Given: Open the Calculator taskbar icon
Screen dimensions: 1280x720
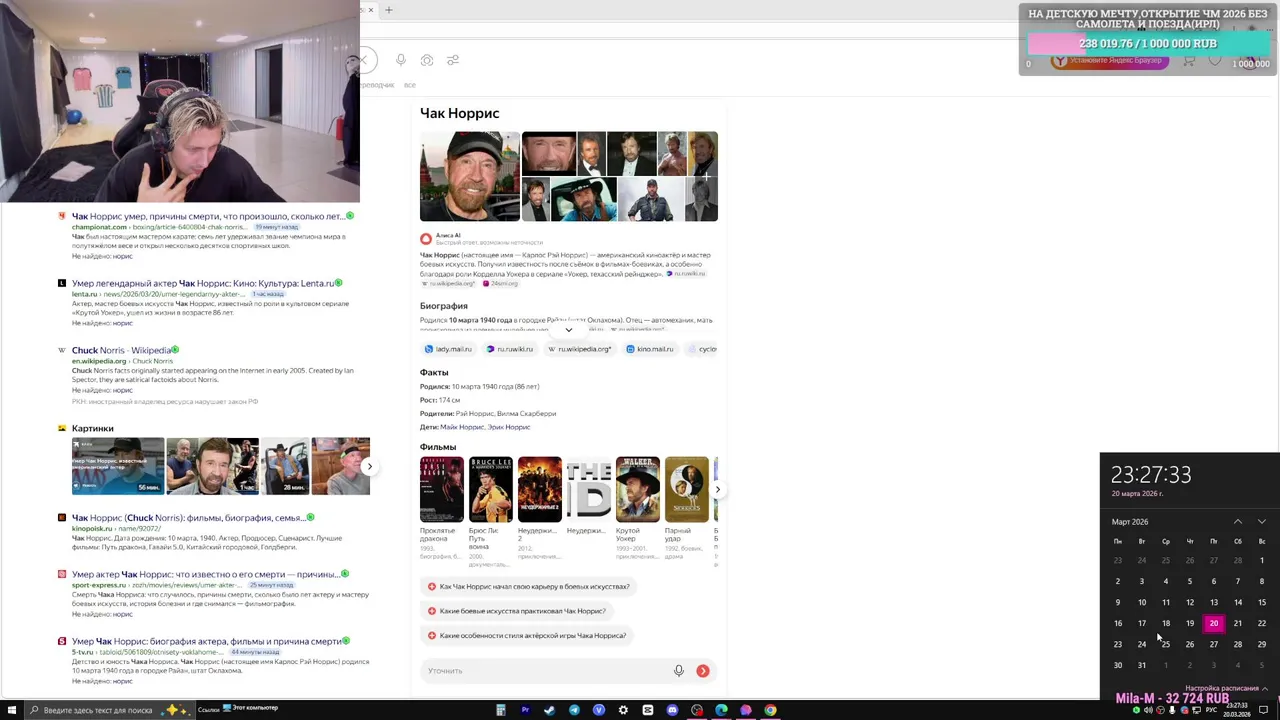Looking at the screenshot, I should (500, 710).
